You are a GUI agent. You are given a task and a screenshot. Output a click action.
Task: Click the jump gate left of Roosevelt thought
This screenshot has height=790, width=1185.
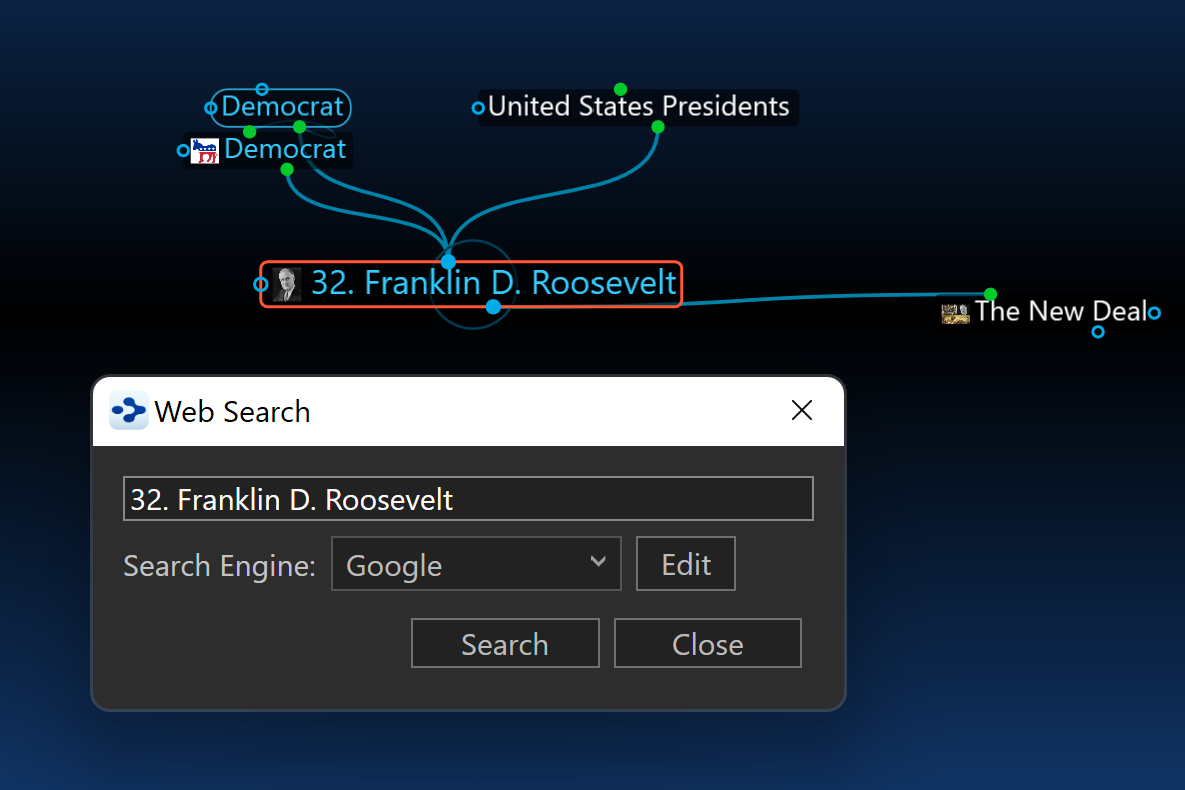pos(261,284)
